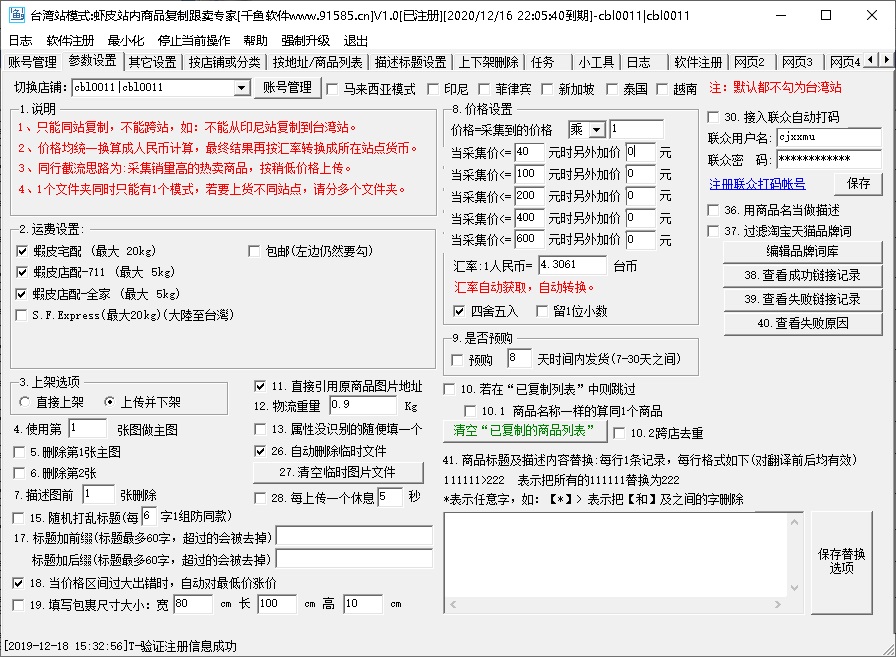Open the 切换店铺 account dropdown
Viewport: 896px width, 657px height.
[x=242, y=88]
